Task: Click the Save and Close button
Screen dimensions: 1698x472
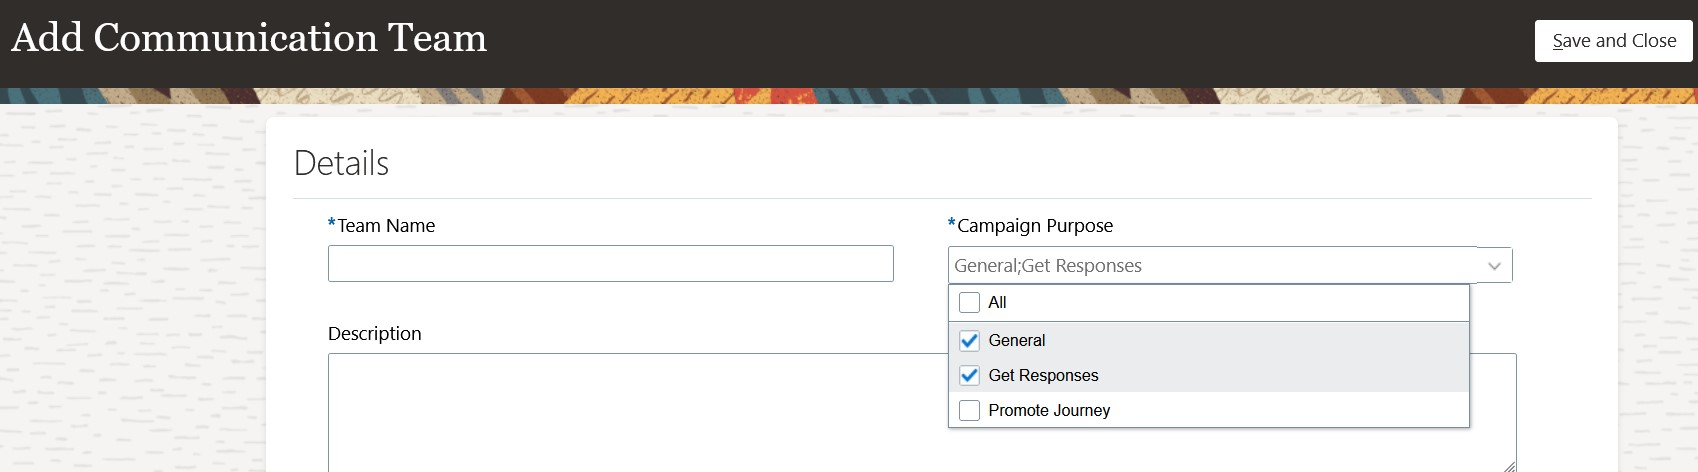Action: coord(1613,41)
